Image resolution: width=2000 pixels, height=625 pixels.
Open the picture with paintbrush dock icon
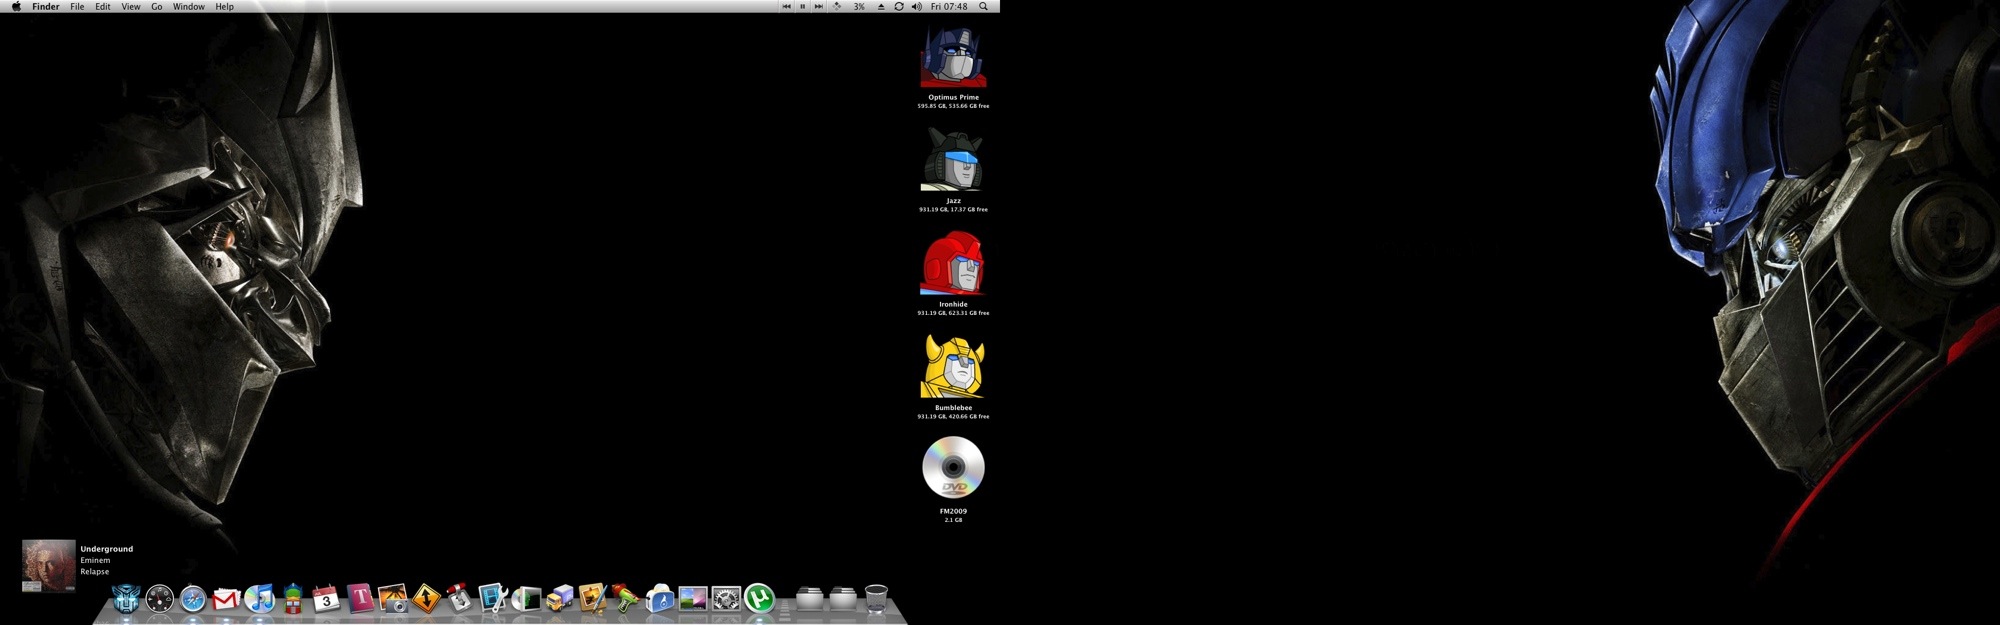pyautogui.click(x=593, y=598)
